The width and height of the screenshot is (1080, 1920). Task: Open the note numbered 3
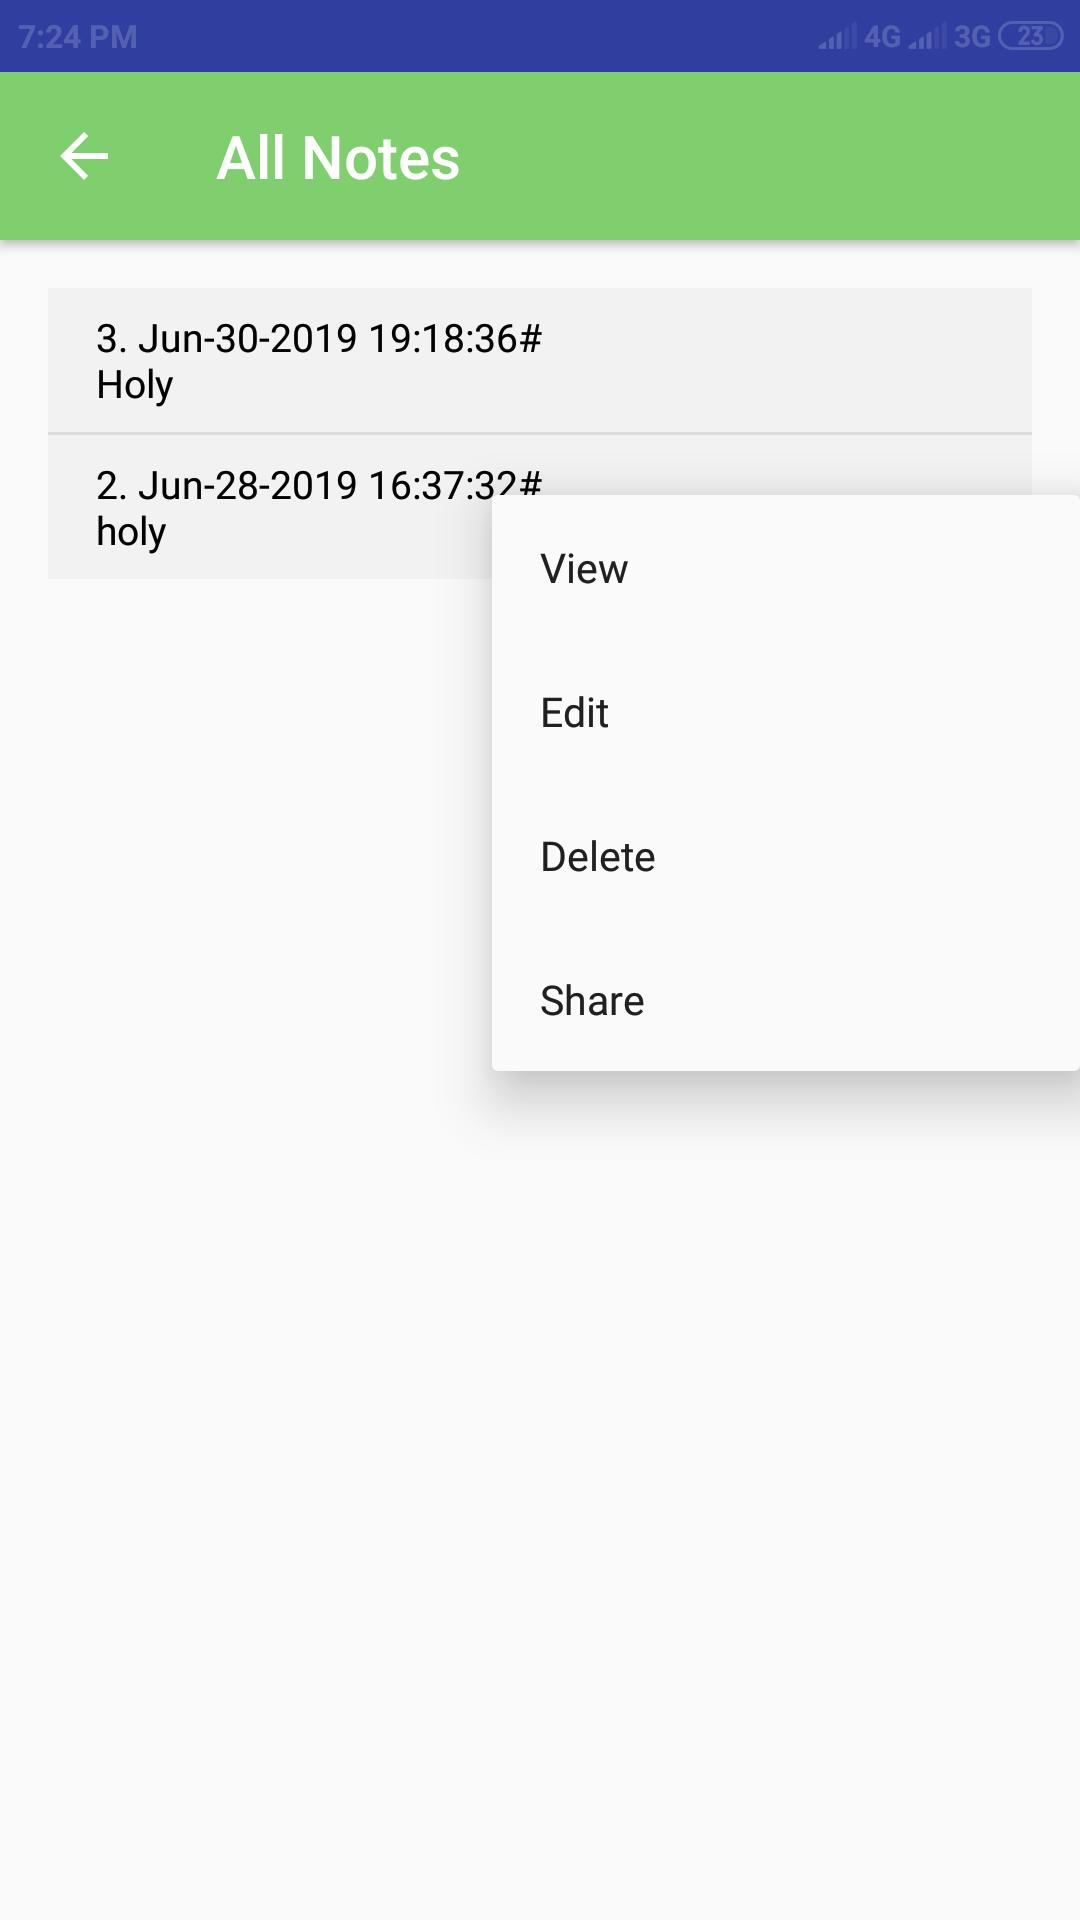pos(540,361)
